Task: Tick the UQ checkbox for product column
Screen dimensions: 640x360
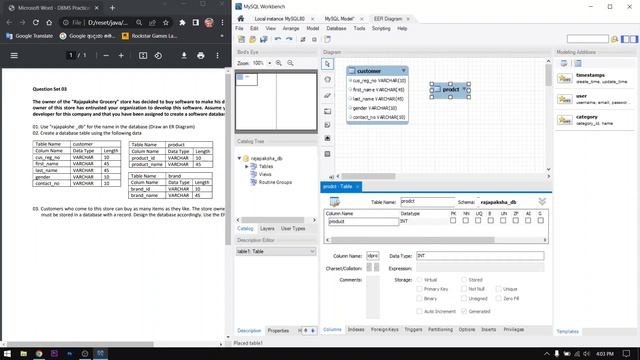Action: click(x=478, y=220)
